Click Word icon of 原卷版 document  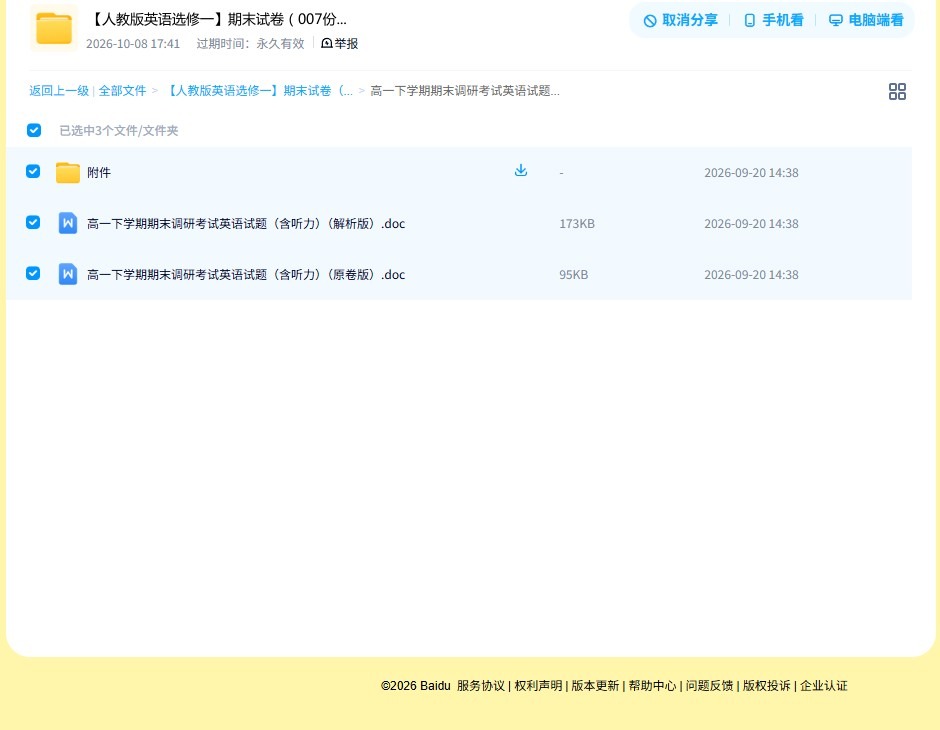point(68,274)
